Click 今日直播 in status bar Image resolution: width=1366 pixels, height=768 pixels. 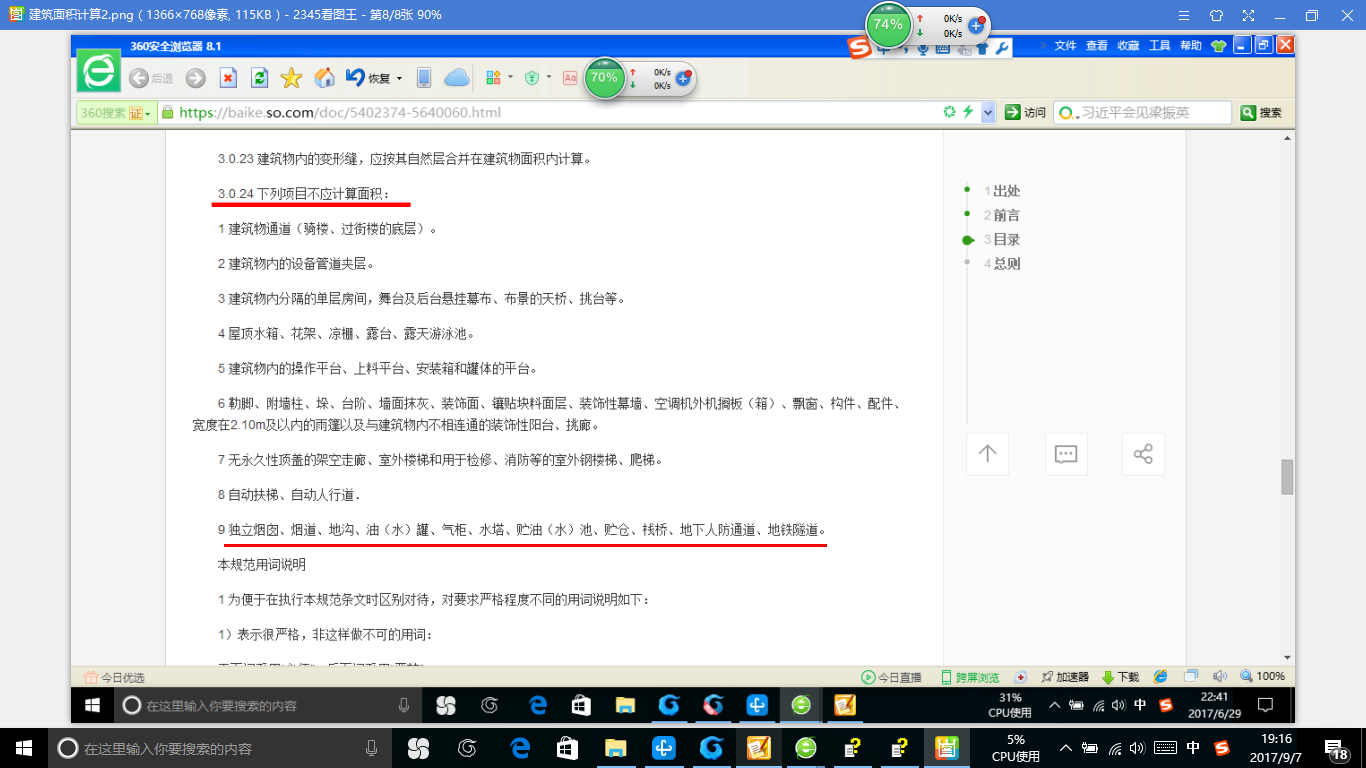click(x=892, y=677)
